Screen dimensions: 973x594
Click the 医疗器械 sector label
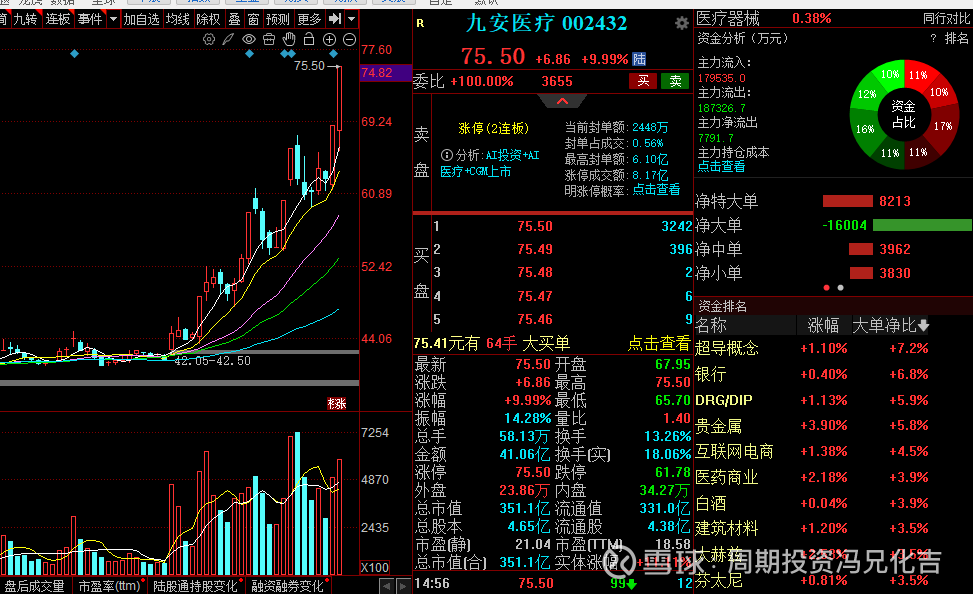pos(728,19)
